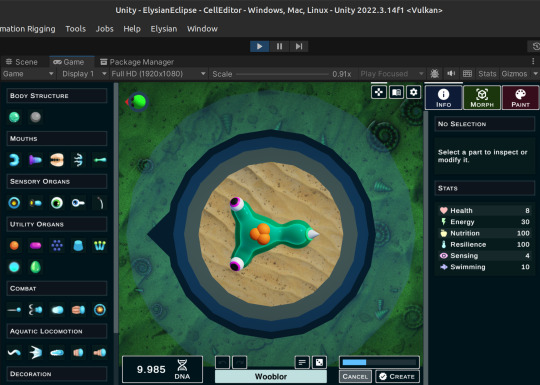Open the Elysian menu
Viewport: 540px width, 385px height.
point(164,29)
